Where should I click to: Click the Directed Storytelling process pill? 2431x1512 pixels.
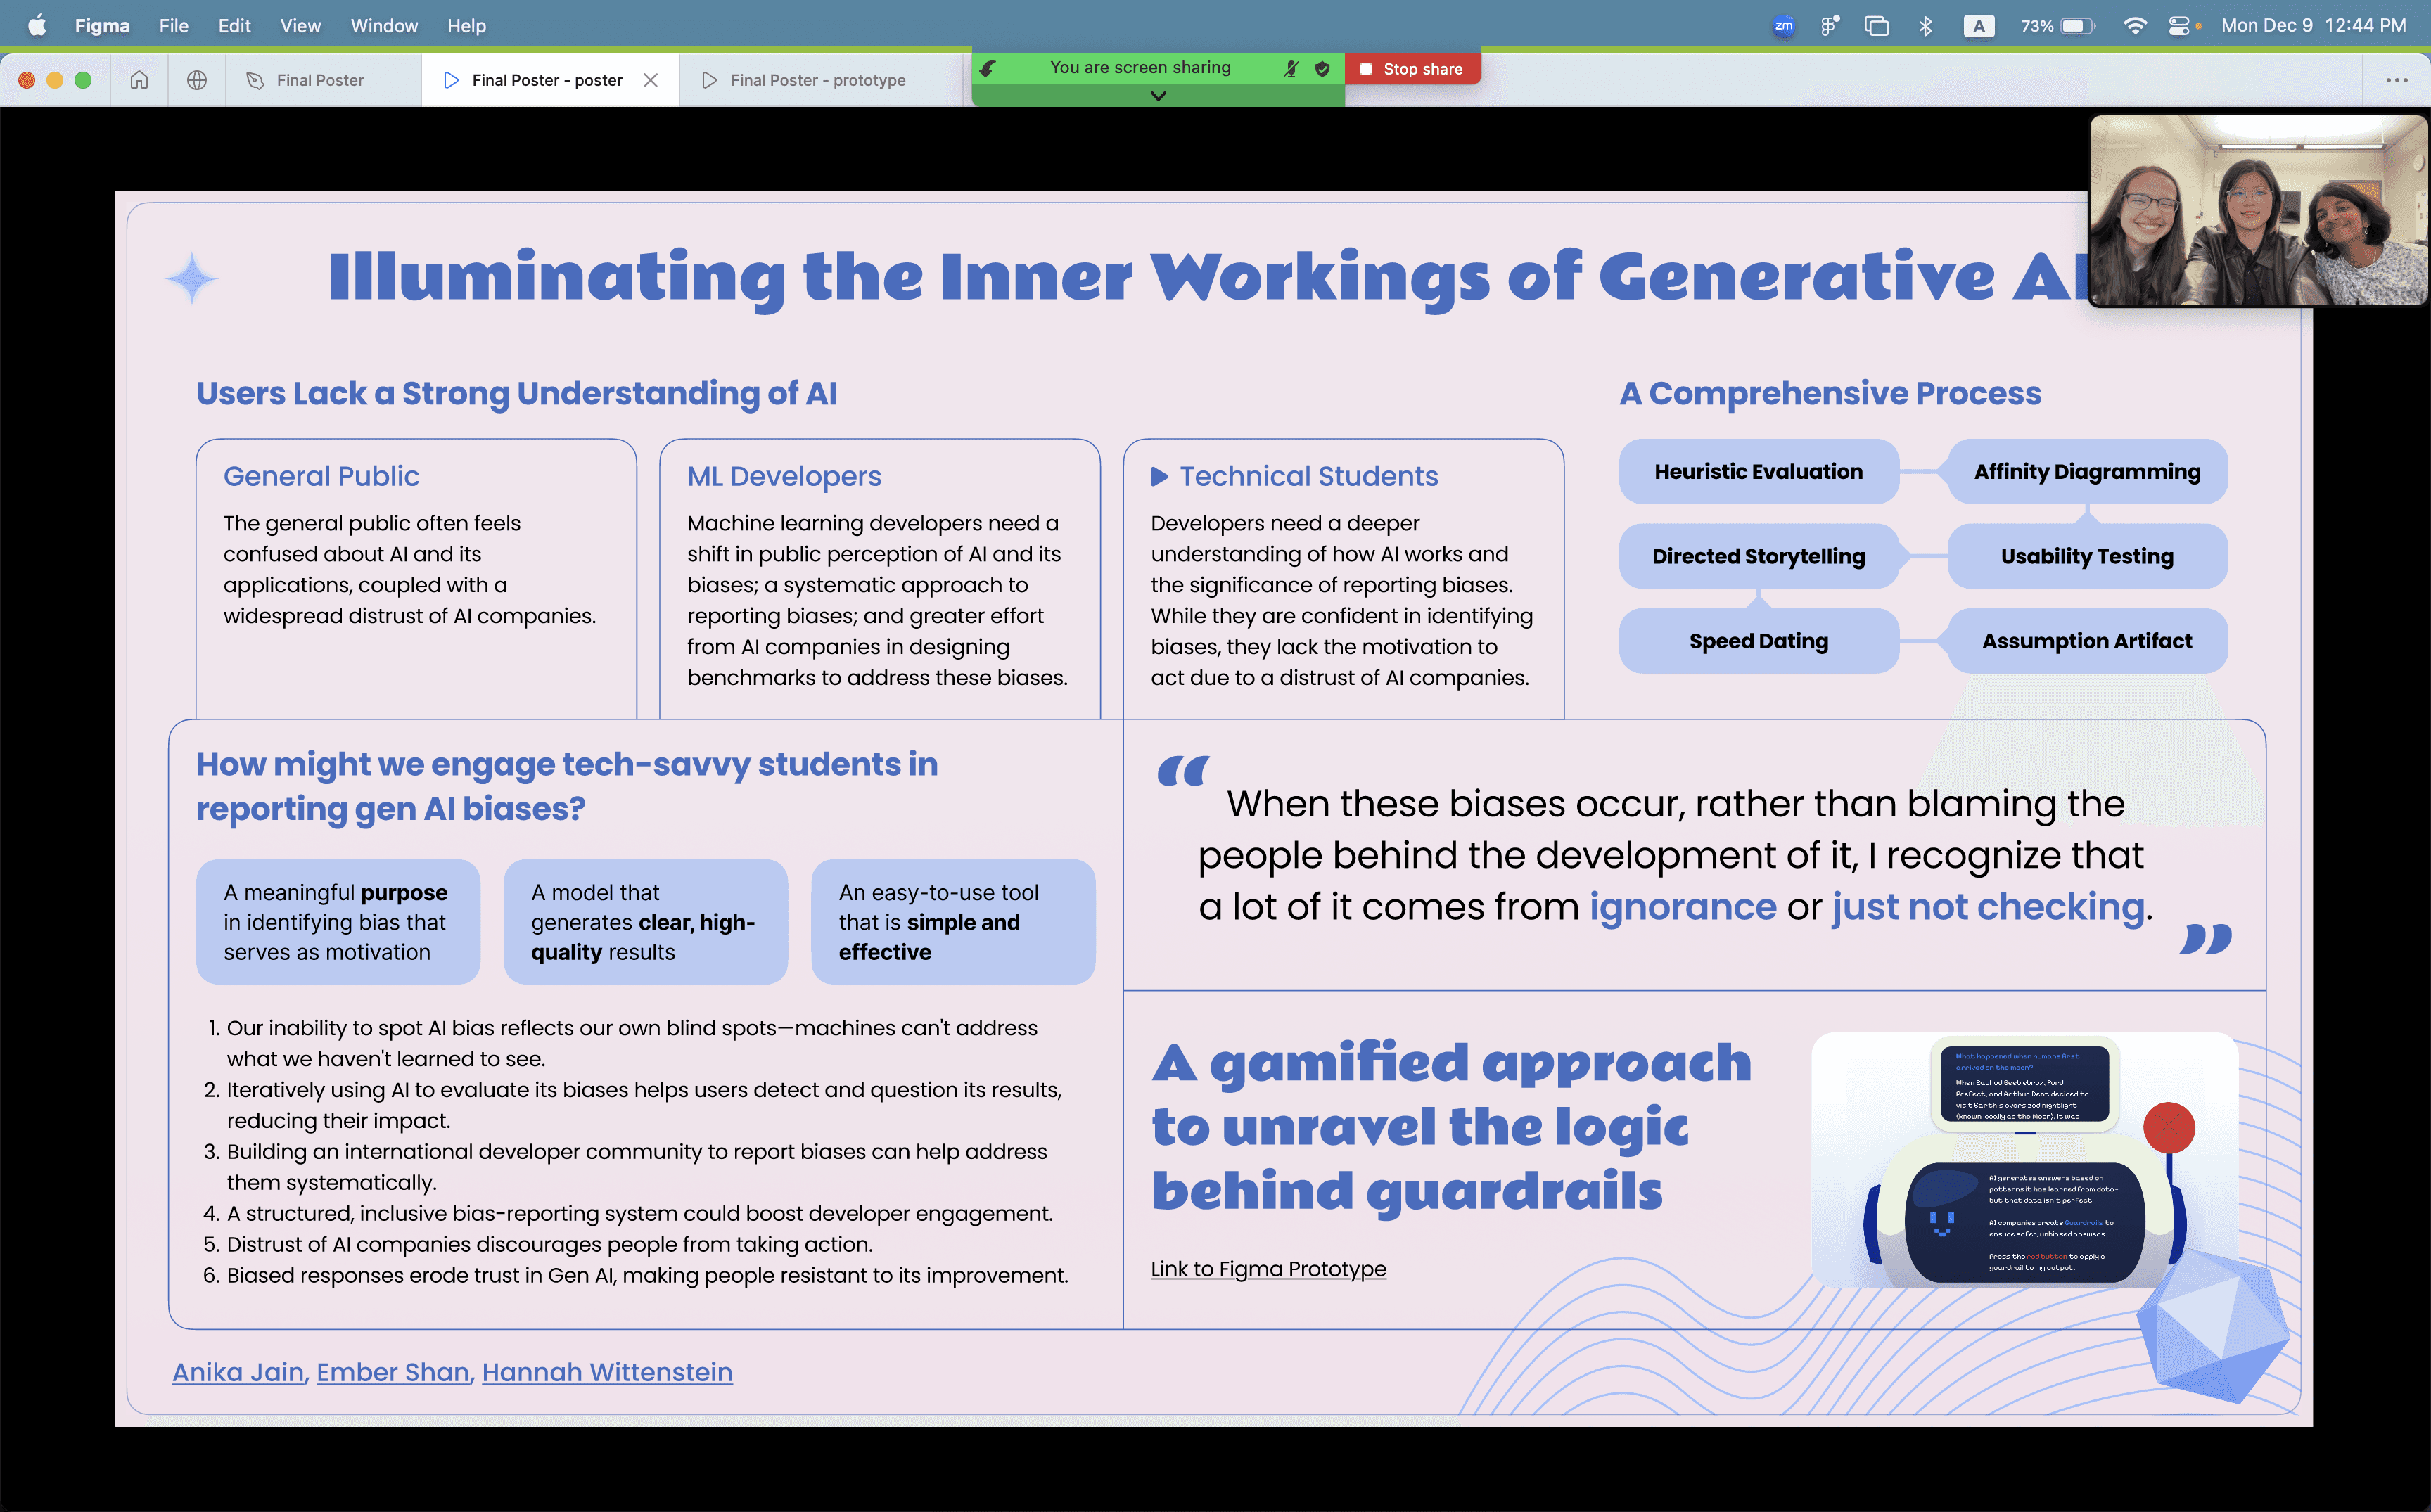(1758, 556)
